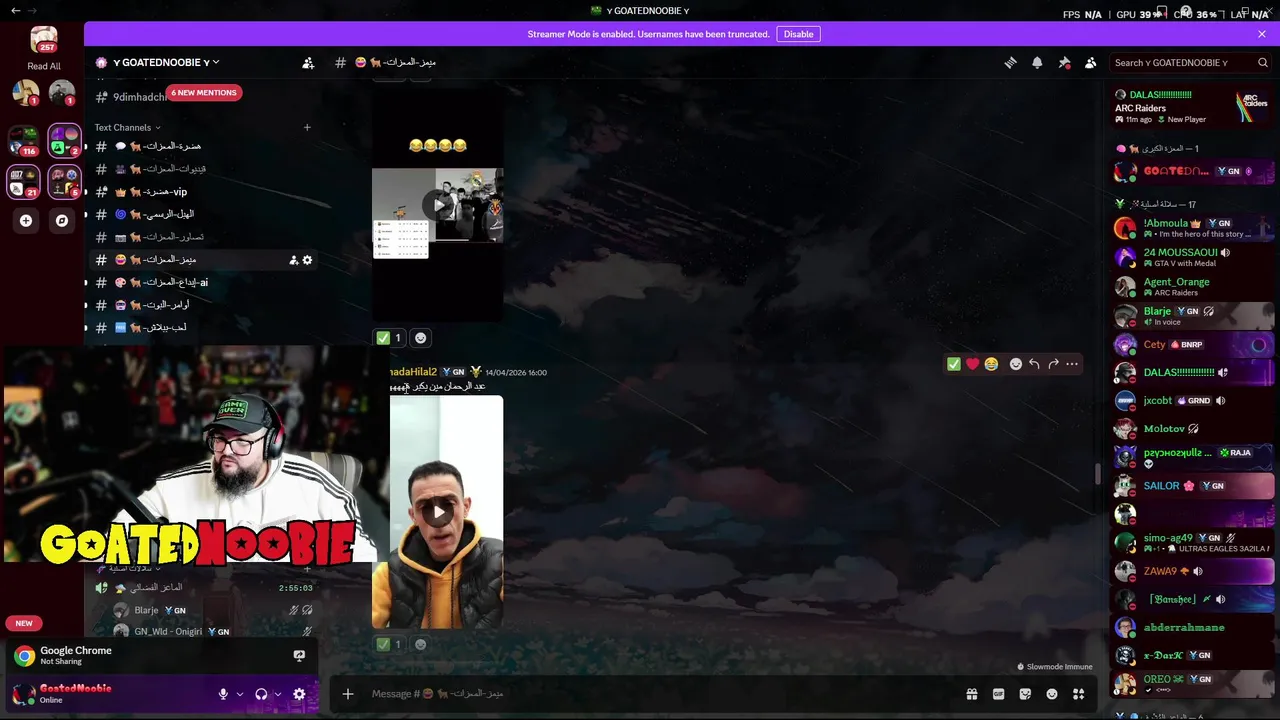Image resolution: width=1280 pixels, height=720 pixels.
Task: Open microphone input options arrow
Action: coord(240,694)
